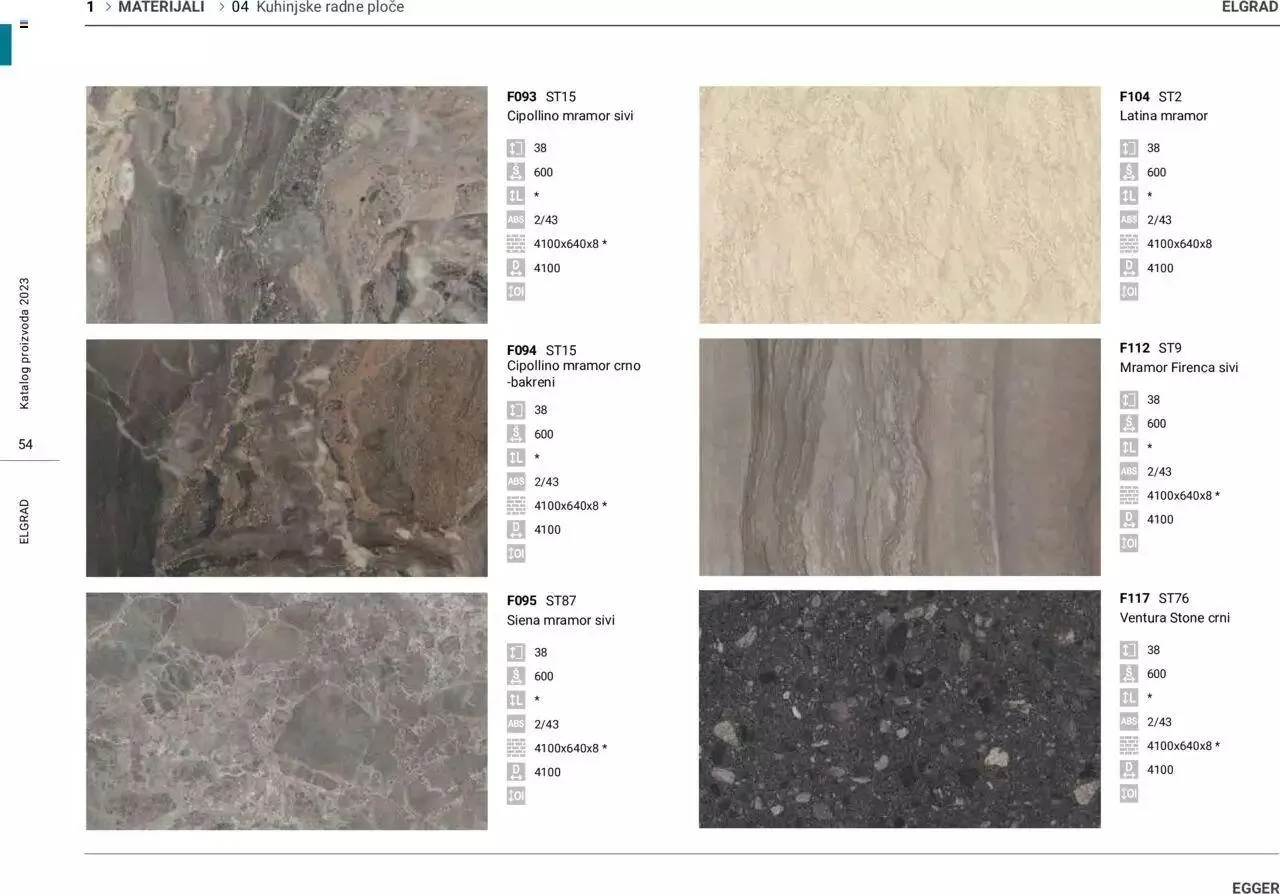Image resolution: width=1280 pixels, height=894 pixels.
Task: Click the small blue lines icon at top-left
Action: click(x=24, y=24)
